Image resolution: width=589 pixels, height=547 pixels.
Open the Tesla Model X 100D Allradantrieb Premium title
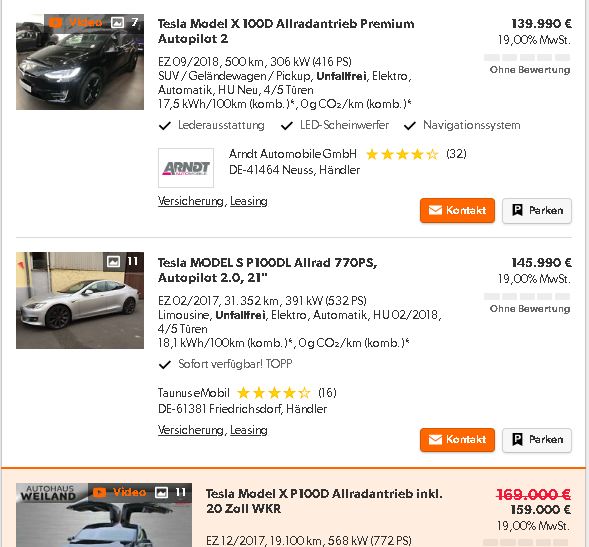pyautogui.click(x=286, y=31)
